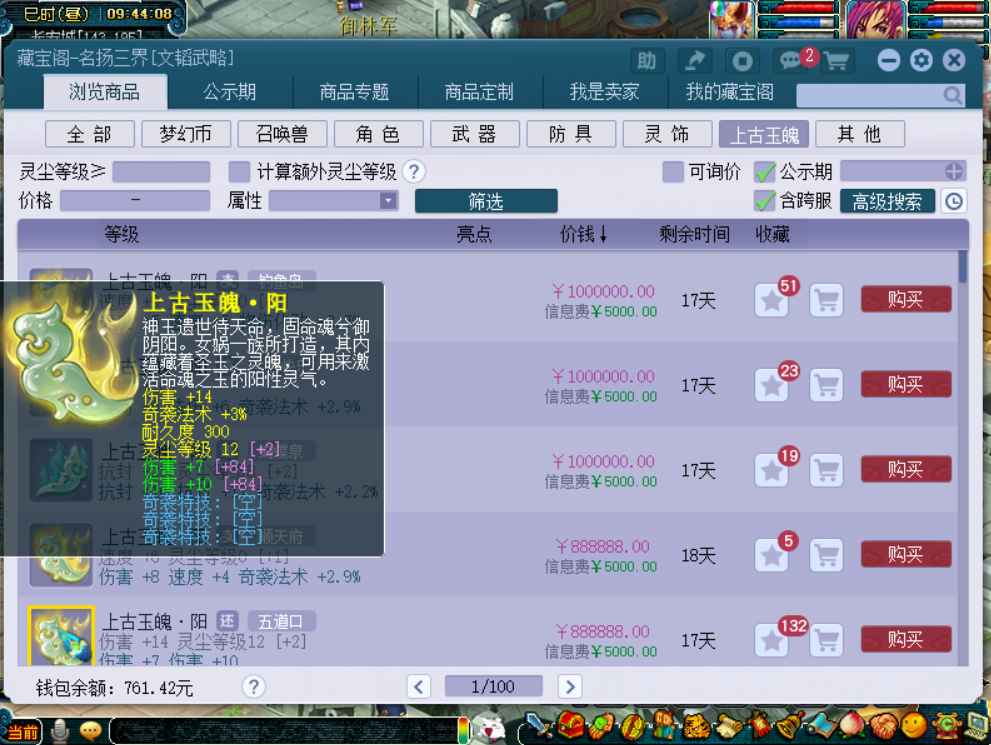Click 筛选 filter button
The height and width of the screenshot is (745, 991).
pos(486,201)
